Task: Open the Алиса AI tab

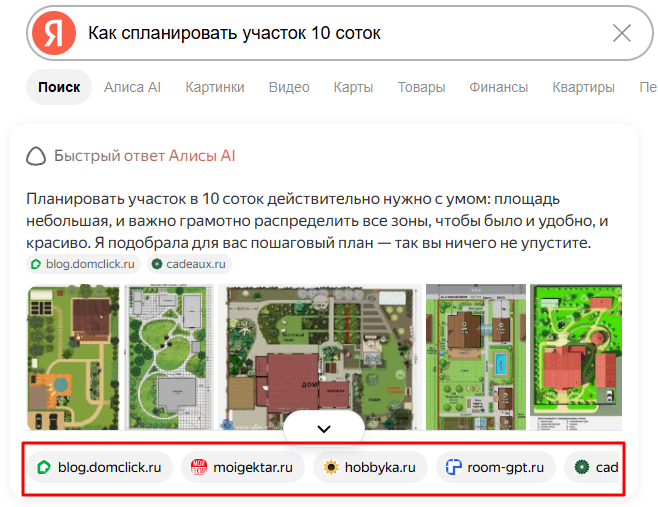Action: tap(132, 87)
